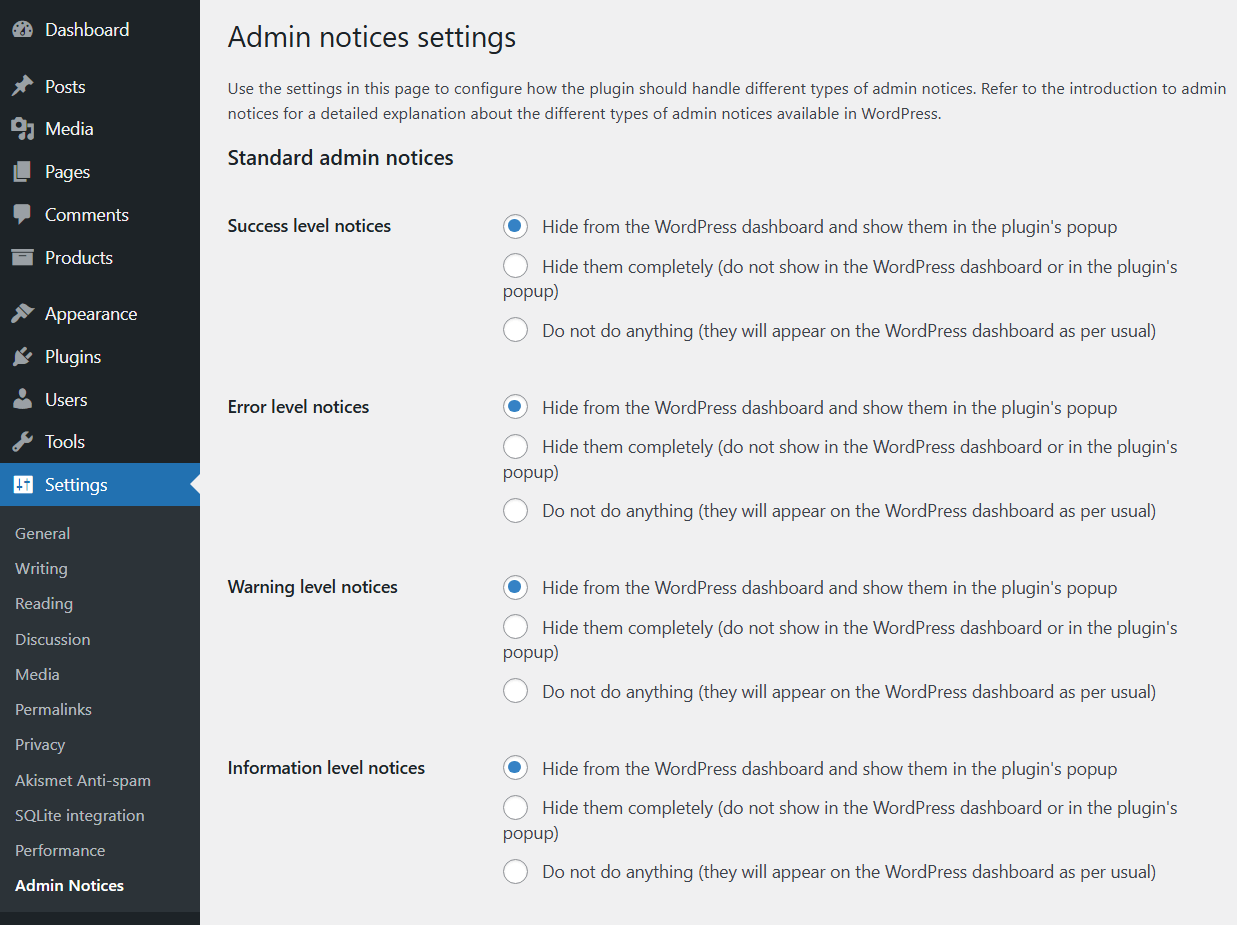Click the Plugins plug icon

click(22, 357)
